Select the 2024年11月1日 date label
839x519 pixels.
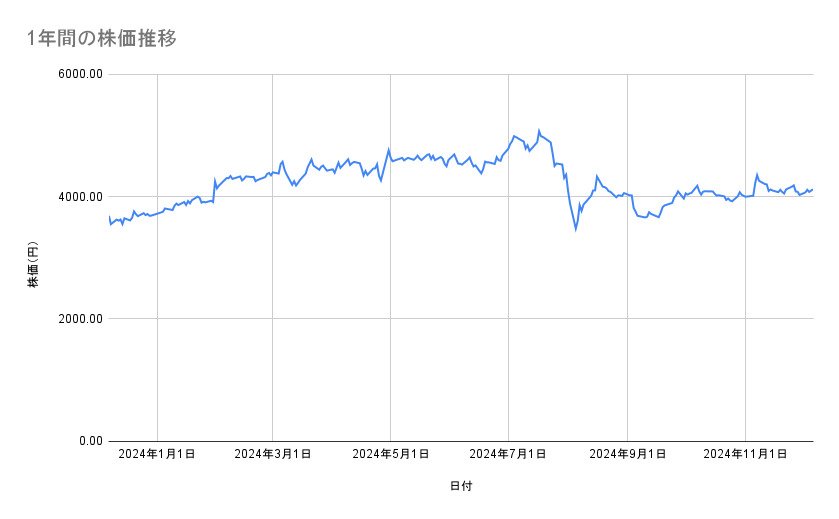coord(744,454)
